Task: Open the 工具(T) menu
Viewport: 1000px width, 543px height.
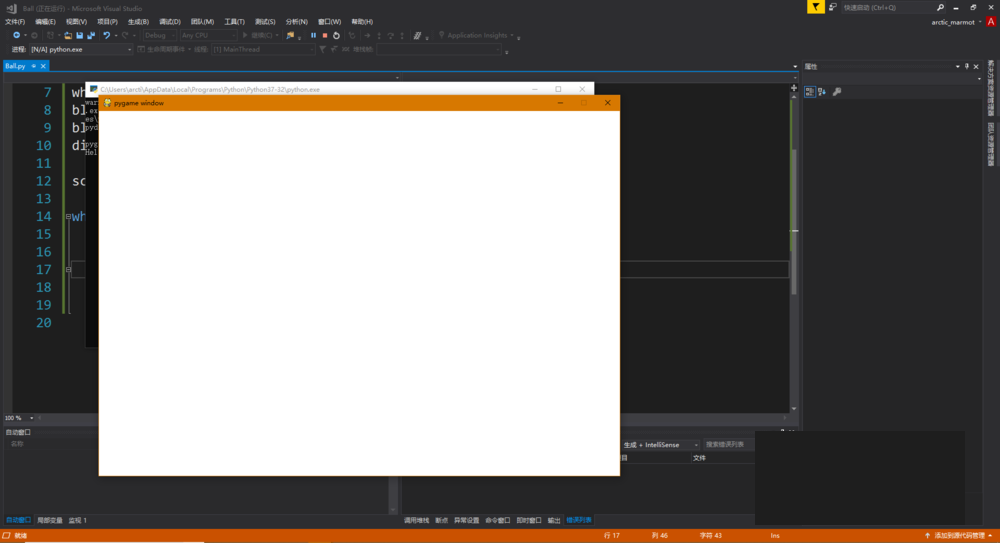Action: tap(234, 22)
